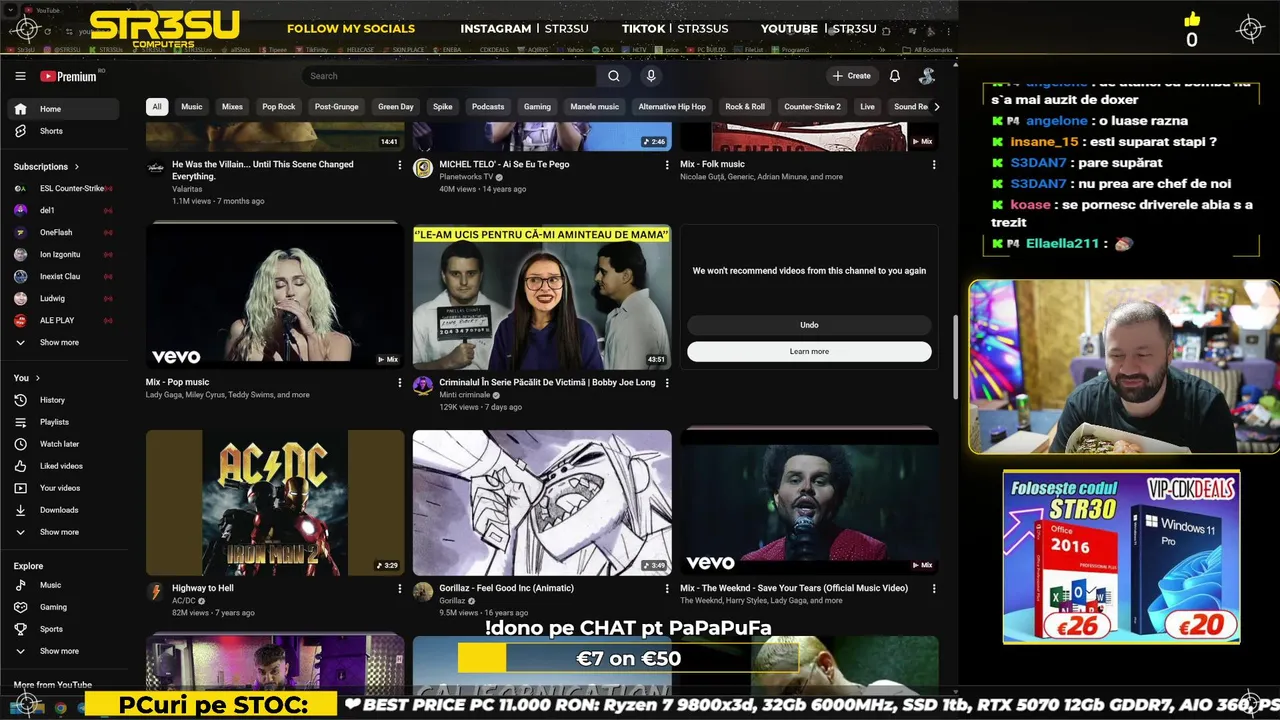1280x720 pixels.
Task: Expand Show more under Explore section
Action: coord(64,651)
